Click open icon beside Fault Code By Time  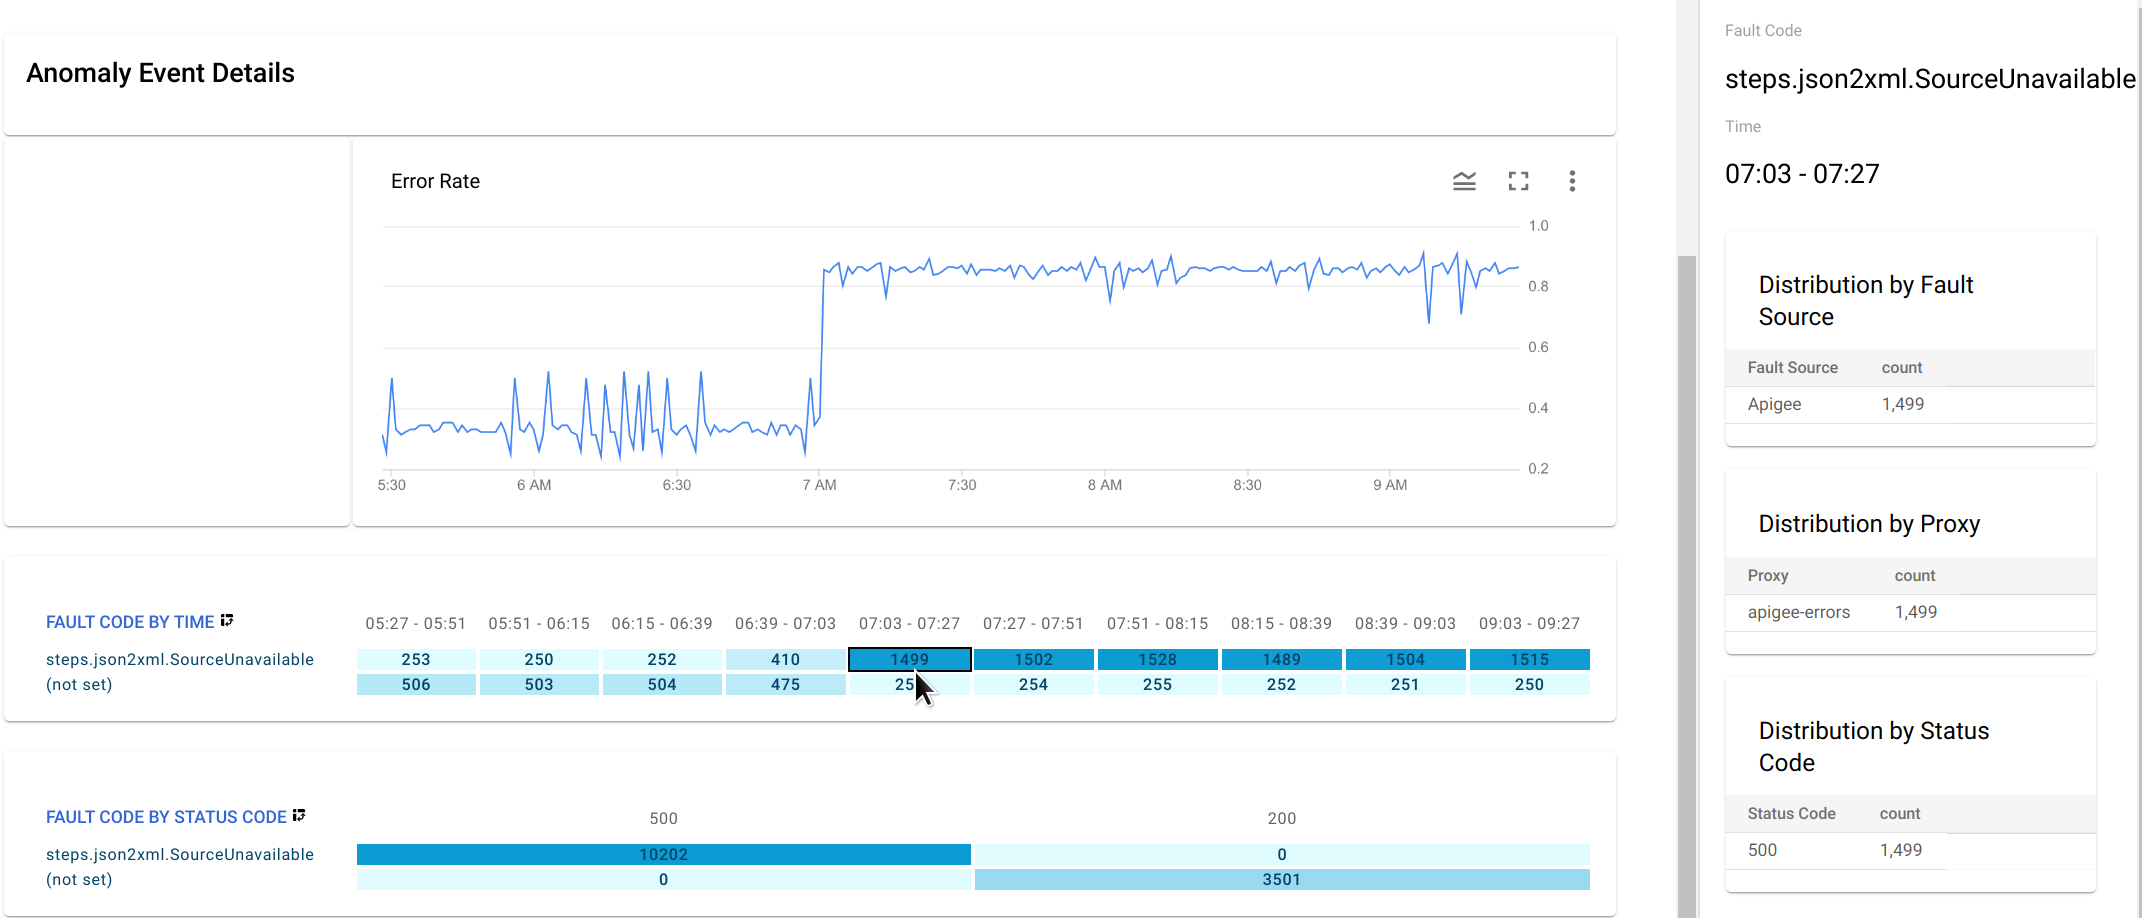227,621
